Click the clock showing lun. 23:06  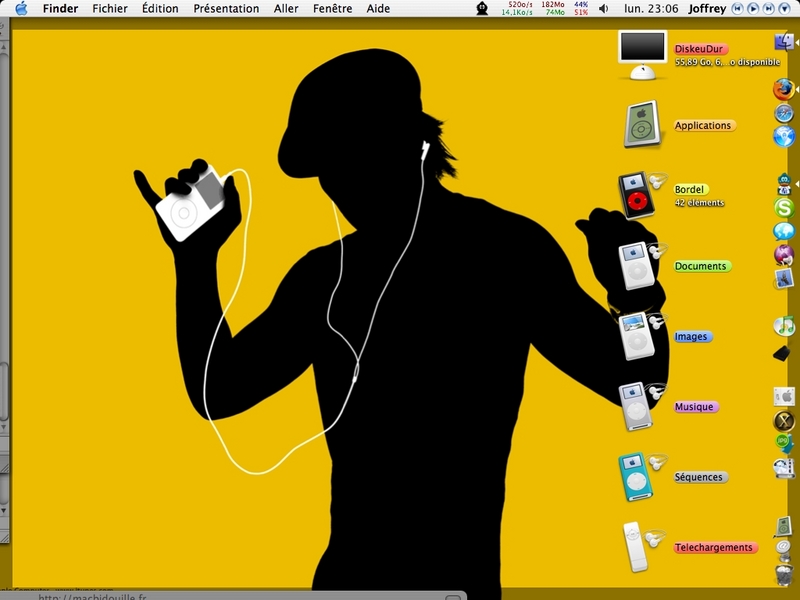click(651, 9)
